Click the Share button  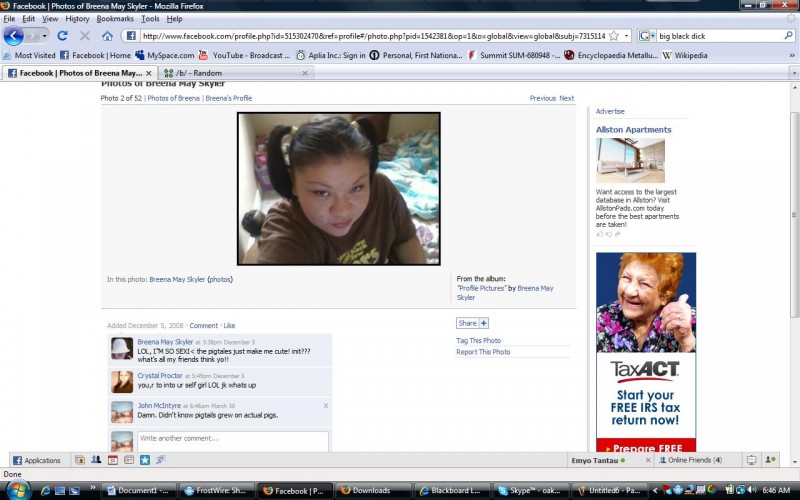467,323
